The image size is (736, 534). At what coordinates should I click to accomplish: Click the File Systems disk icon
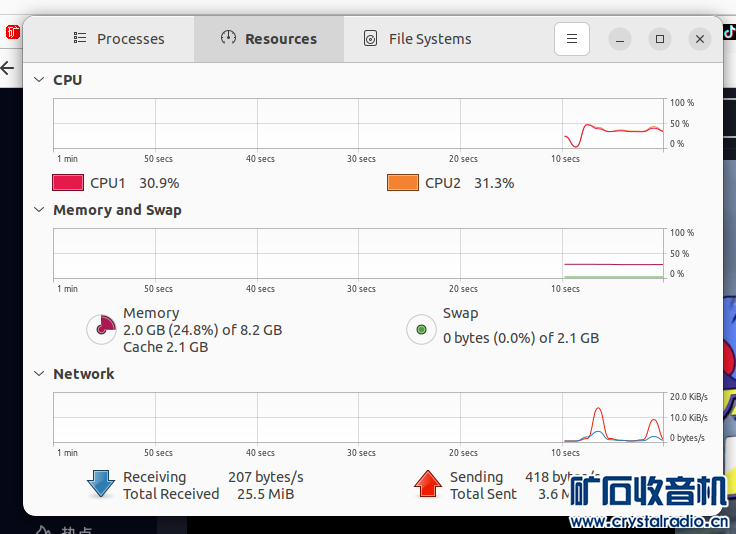(x=370, y=38)
